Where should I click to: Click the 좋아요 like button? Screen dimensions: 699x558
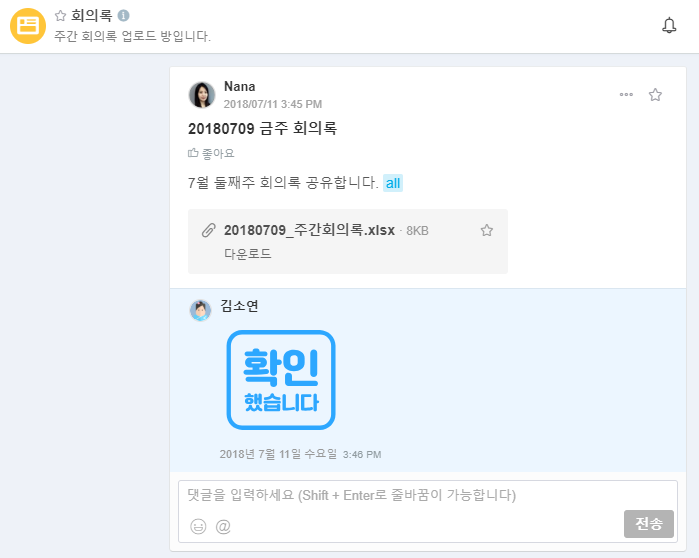[x=211, y=153]
